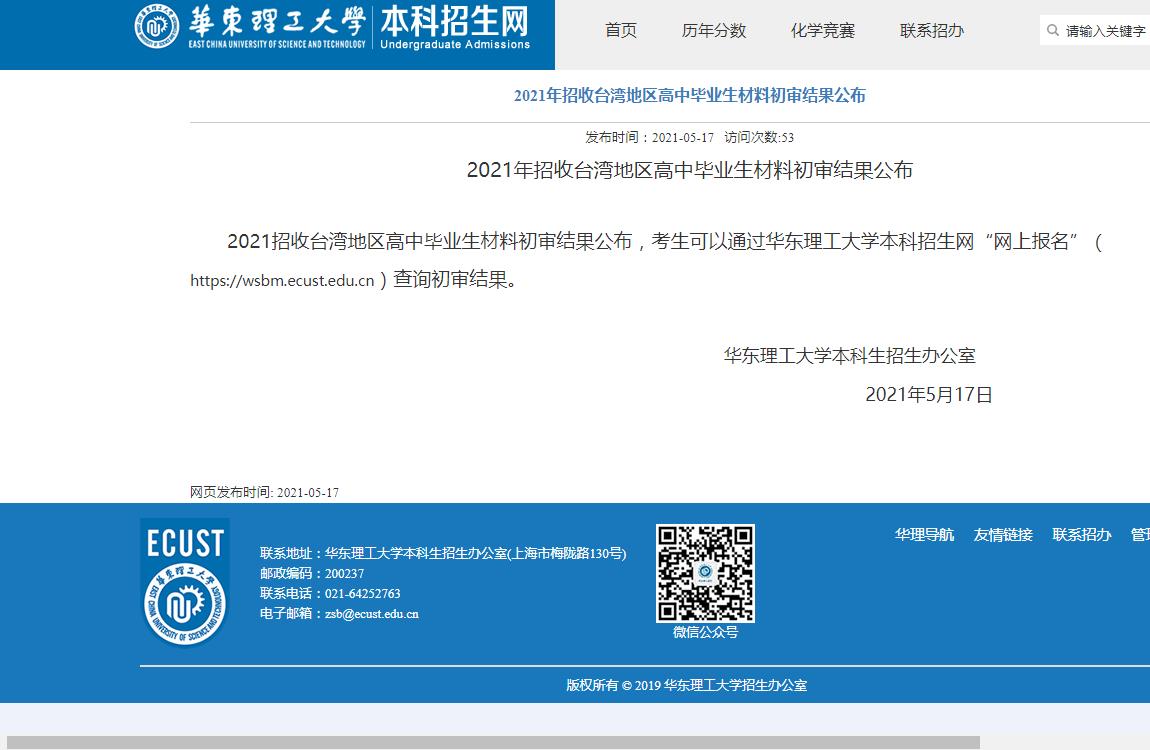
Task: Select 化学竞赛 in the top navigation
Action: coord(823,31)
